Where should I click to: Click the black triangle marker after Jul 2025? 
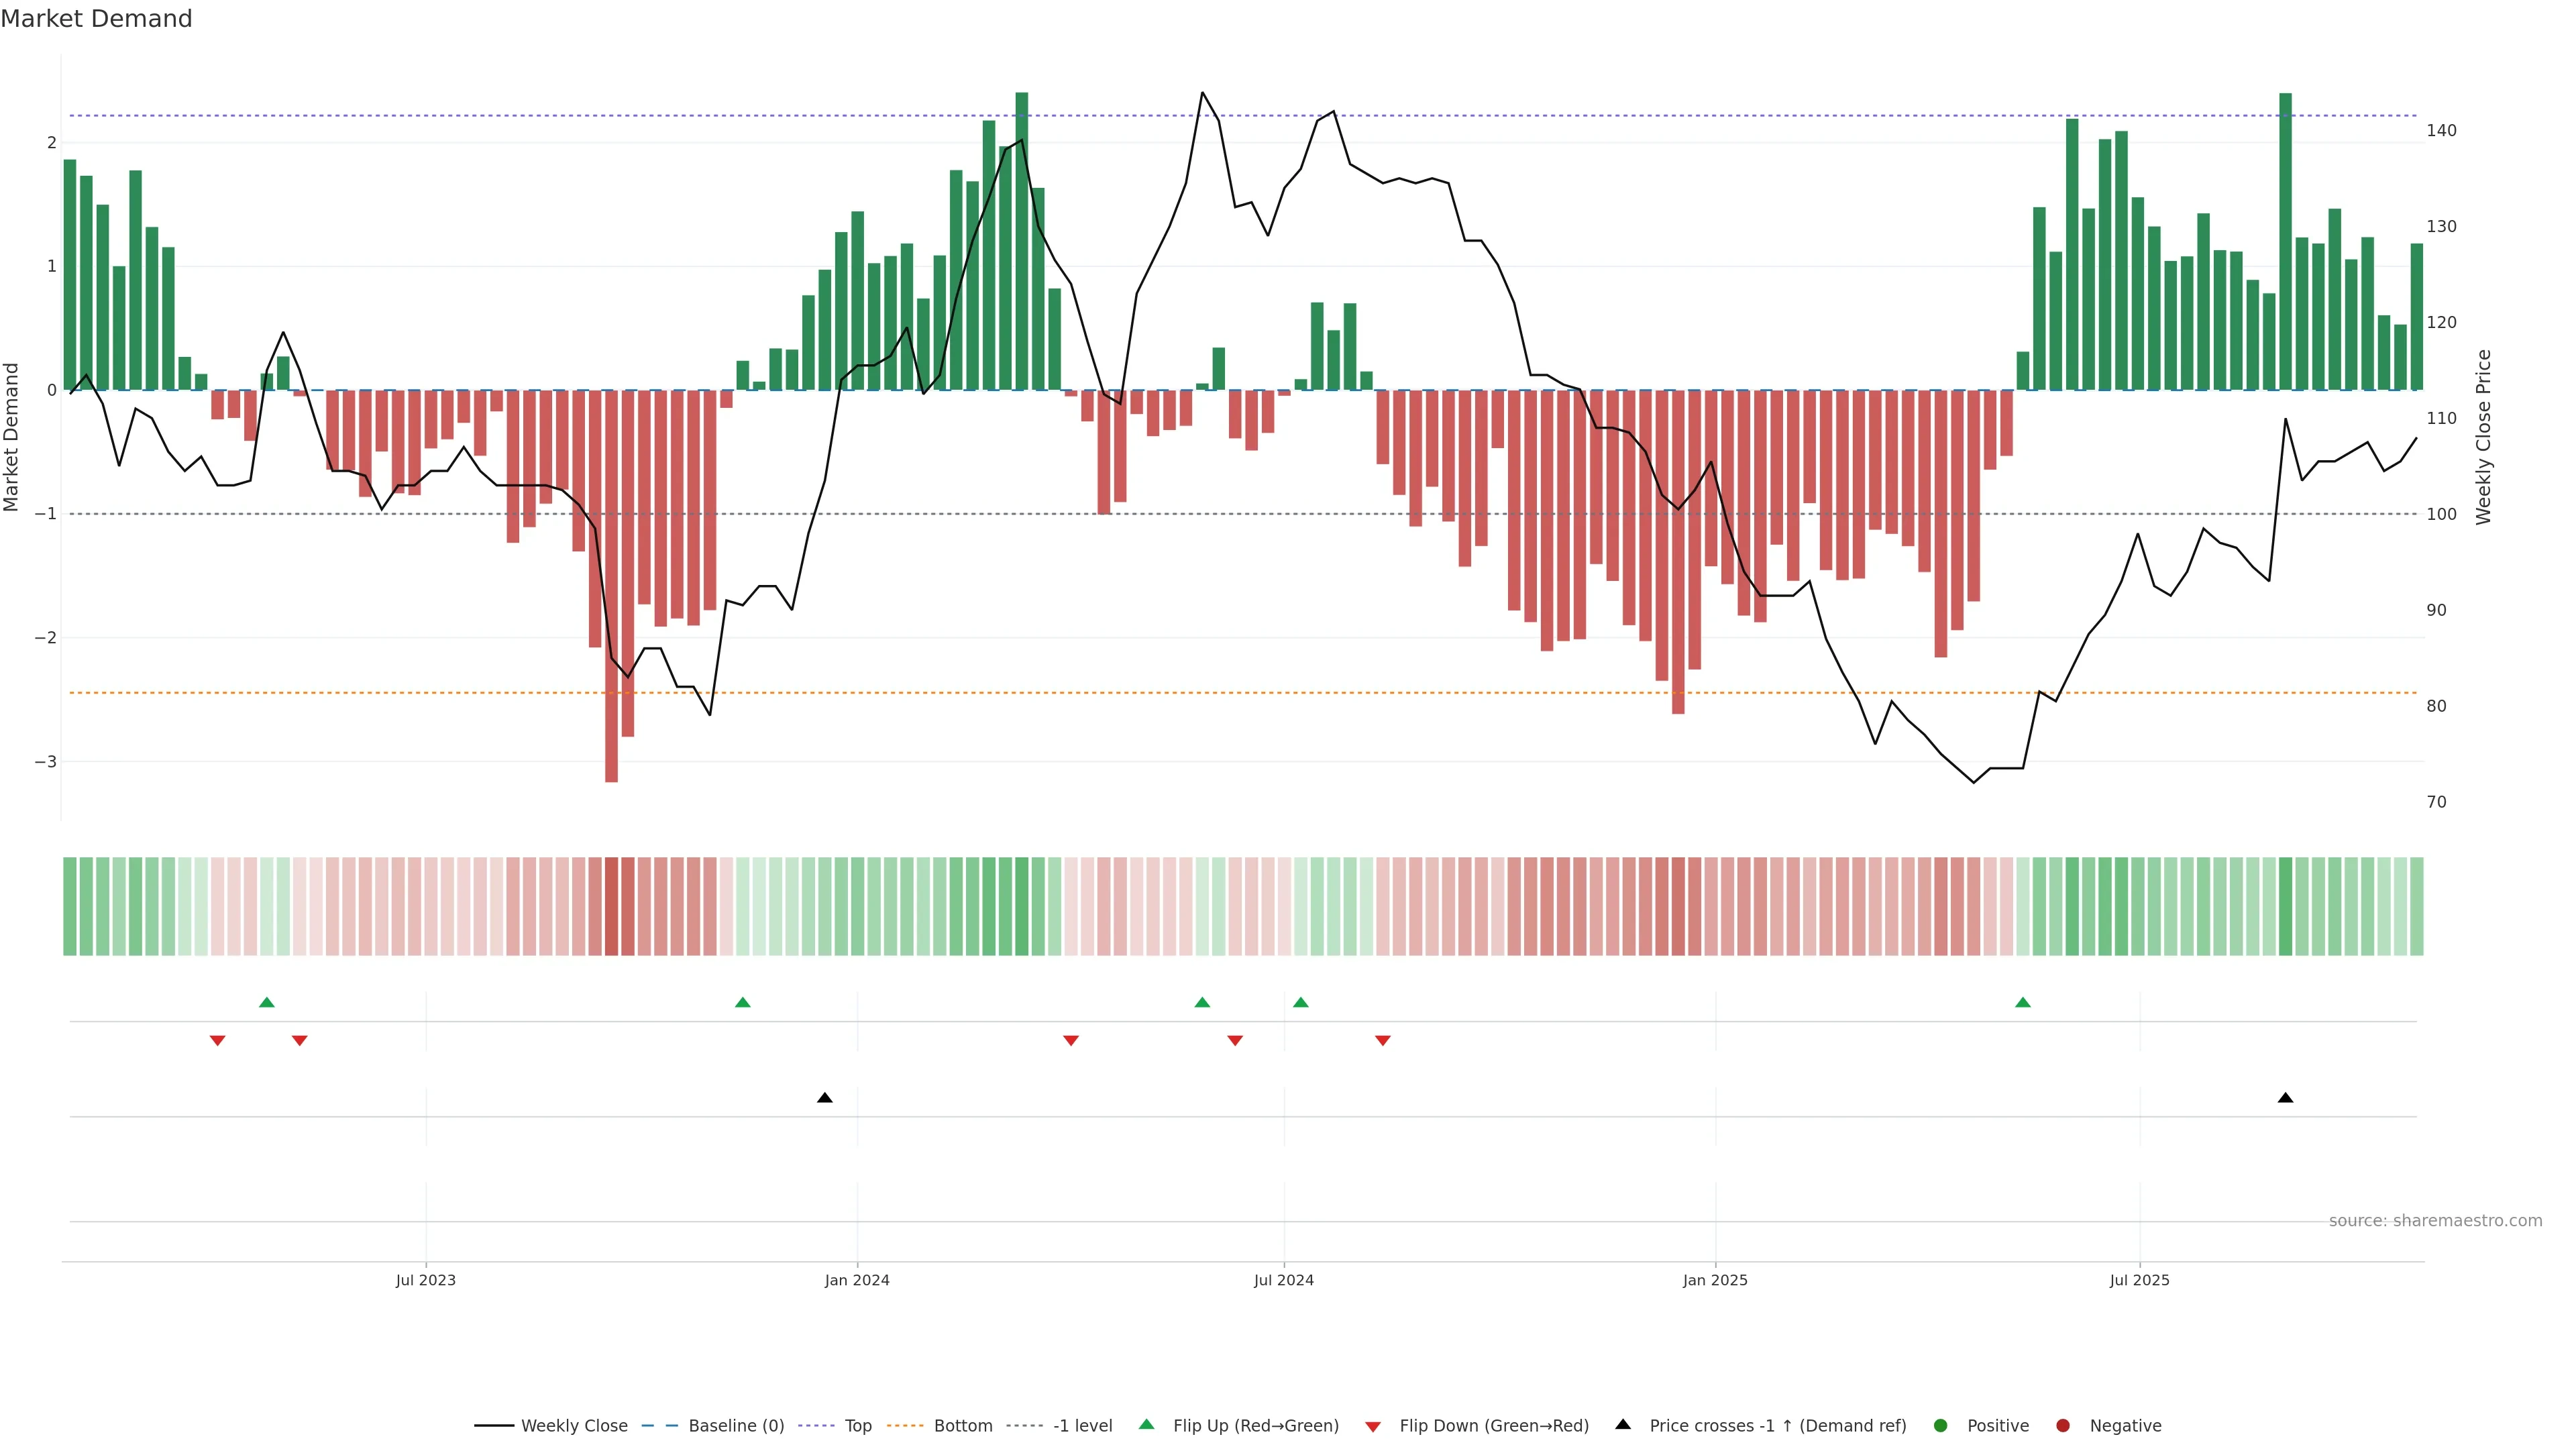coord(2285,1098)
